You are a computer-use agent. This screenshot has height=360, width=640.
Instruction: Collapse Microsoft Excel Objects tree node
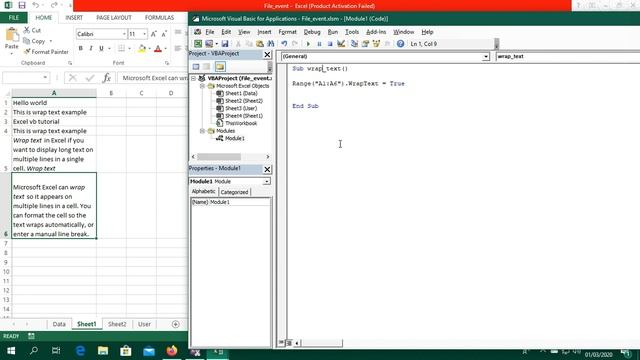[x=202, y=86]
